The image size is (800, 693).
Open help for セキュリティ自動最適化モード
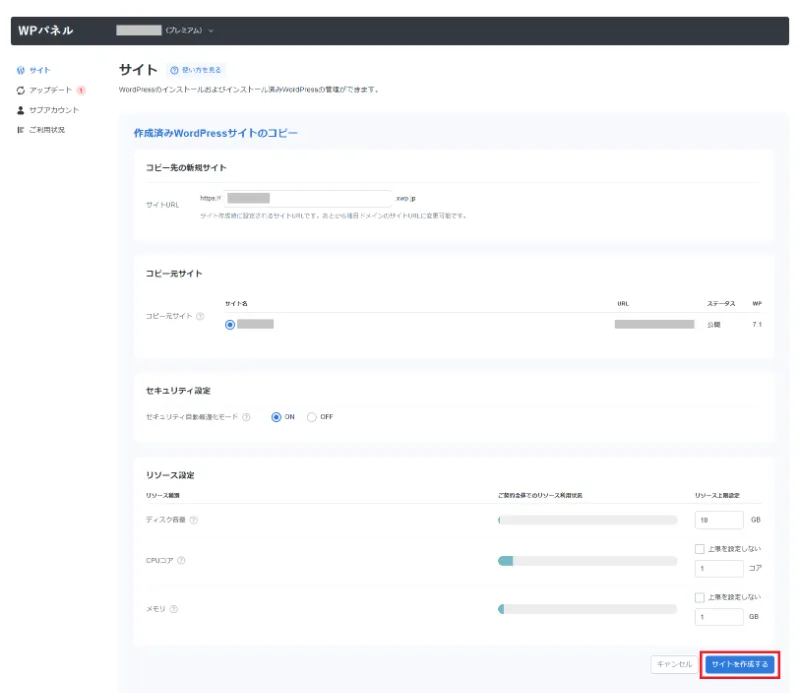[x=246, y=417]
